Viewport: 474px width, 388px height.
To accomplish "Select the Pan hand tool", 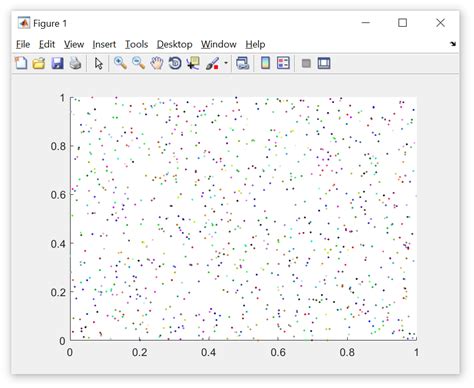I will (157, 63).
